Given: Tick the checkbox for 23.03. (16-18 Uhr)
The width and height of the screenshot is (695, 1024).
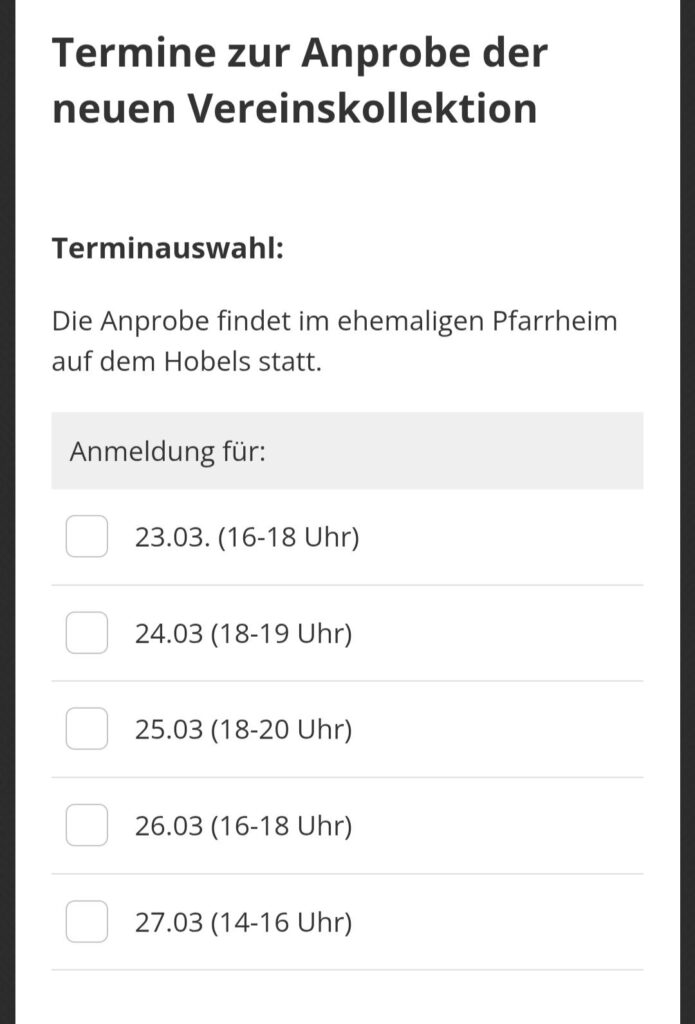Looking at the screenshot, I should tap(87, 537).
